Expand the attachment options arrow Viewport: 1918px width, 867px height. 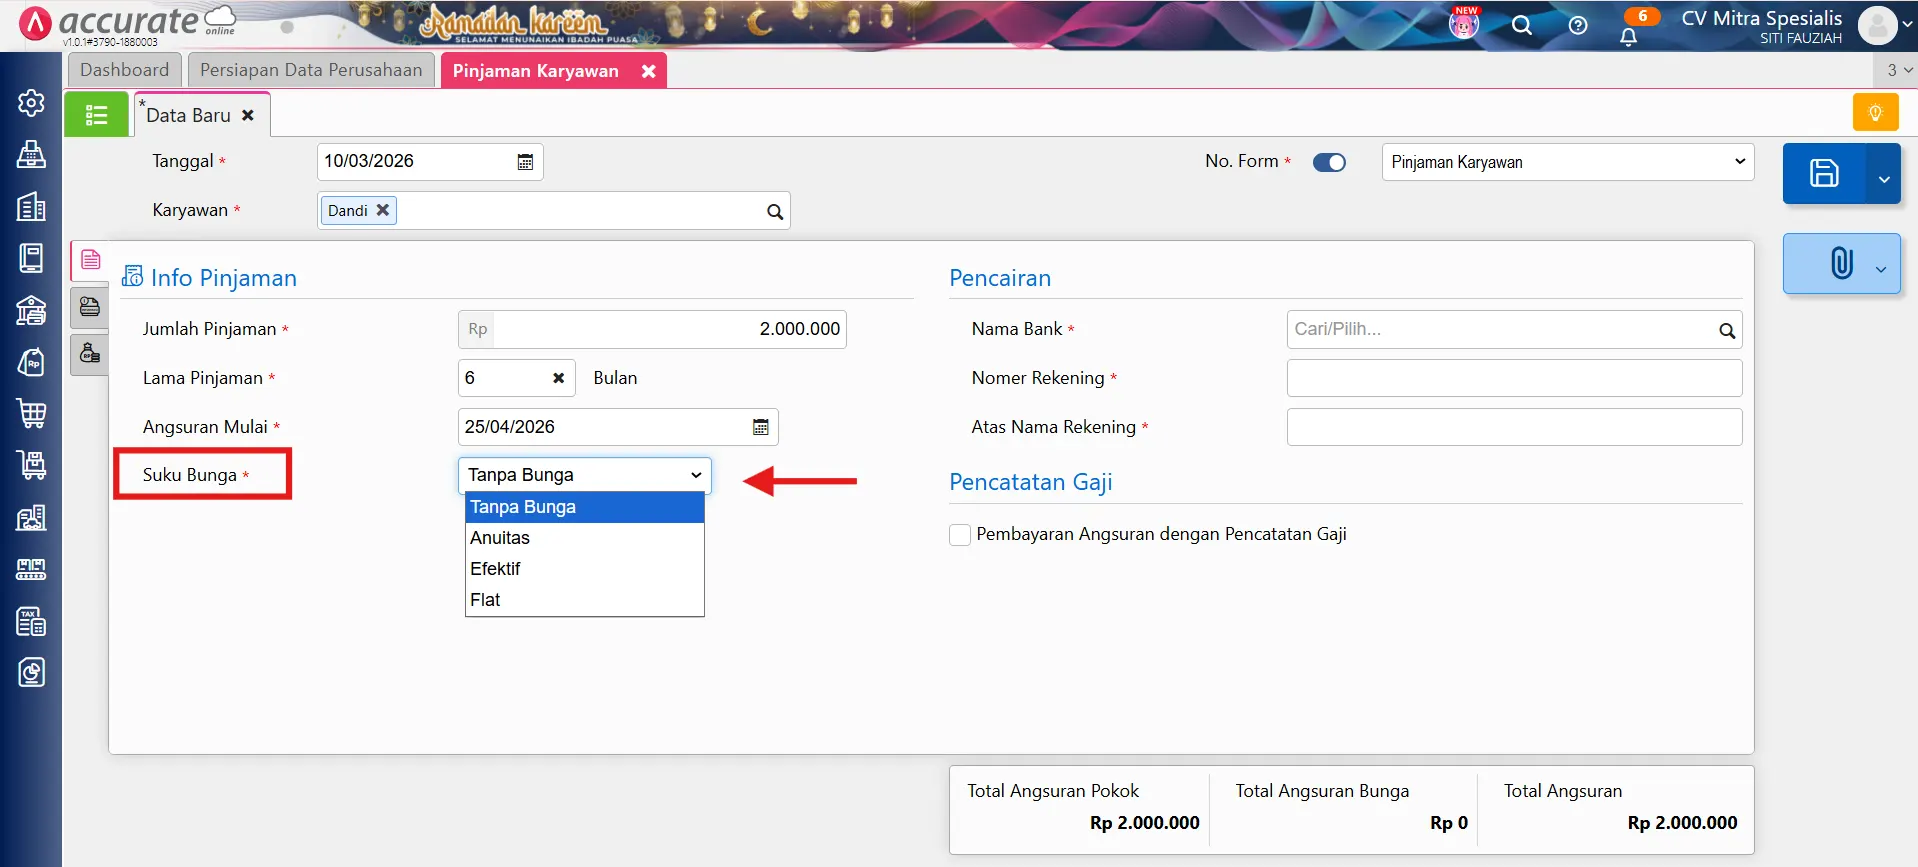point(1881,269)
